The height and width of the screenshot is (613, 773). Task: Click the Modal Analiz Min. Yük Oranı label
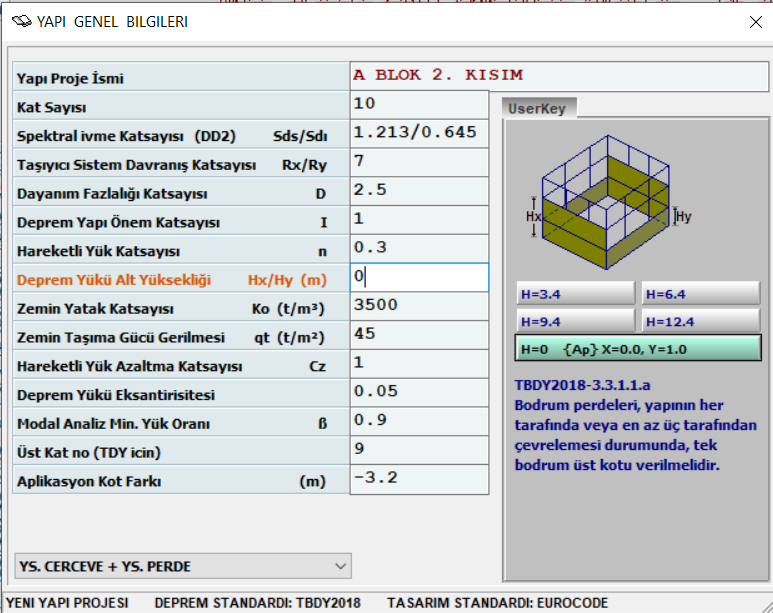113,424
